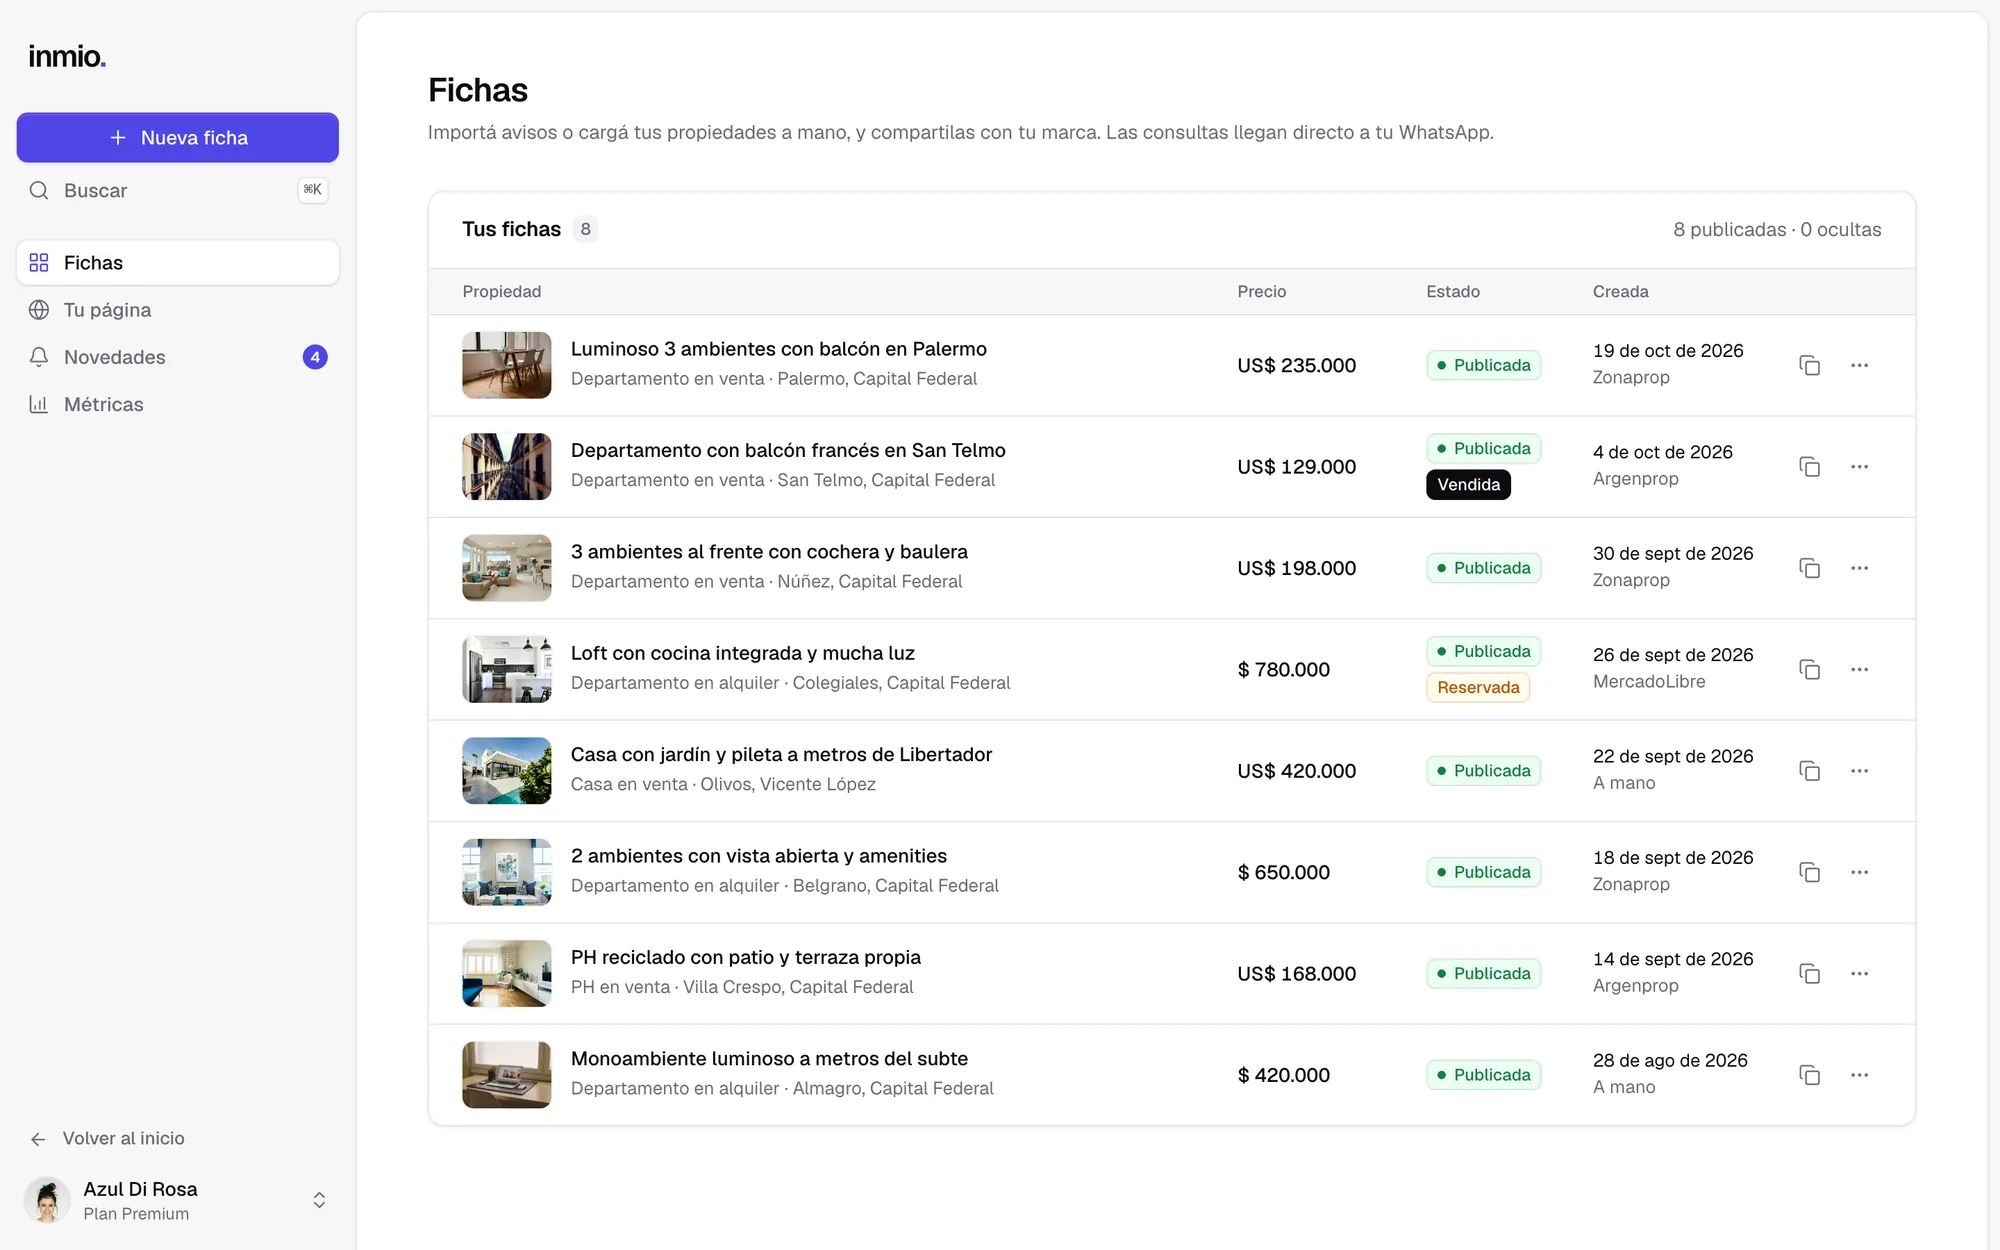Copy the Casa con jardín y pileta listing

pos(1809,771)
